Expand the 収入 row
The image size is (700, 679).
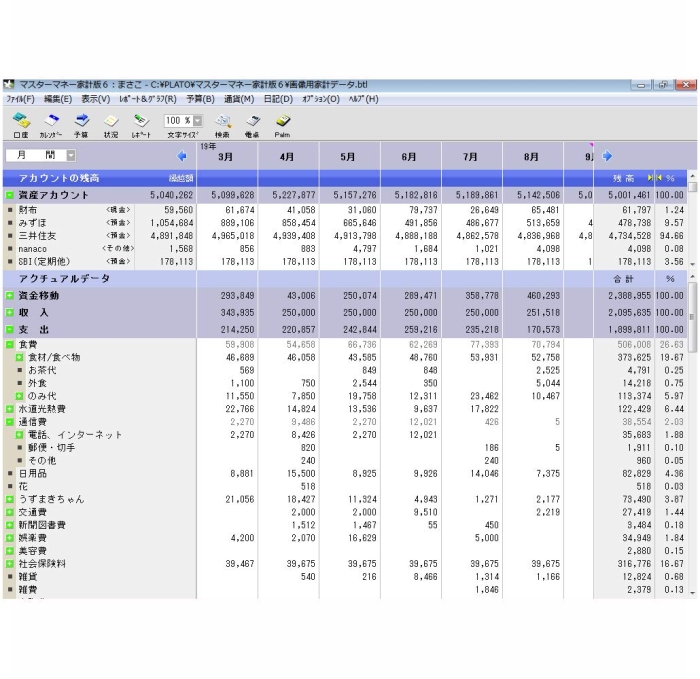9,312
